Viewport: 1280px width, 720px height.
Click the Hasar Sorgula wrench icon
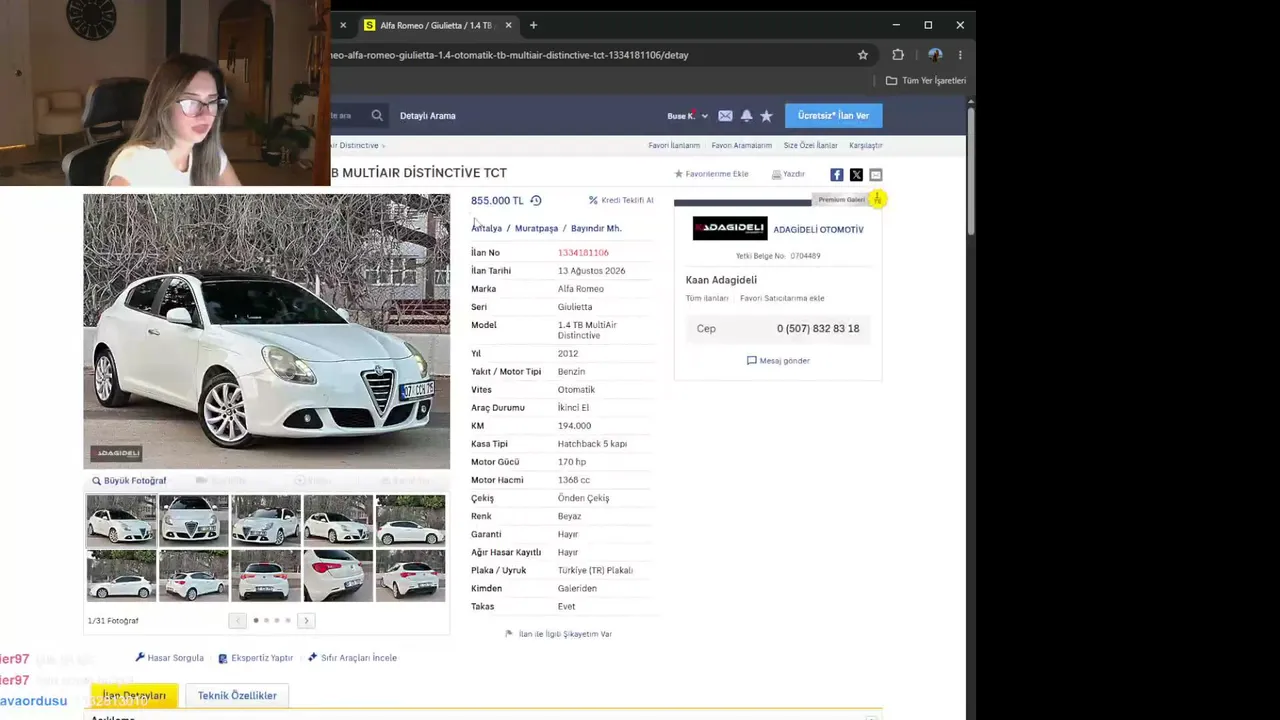140,657
